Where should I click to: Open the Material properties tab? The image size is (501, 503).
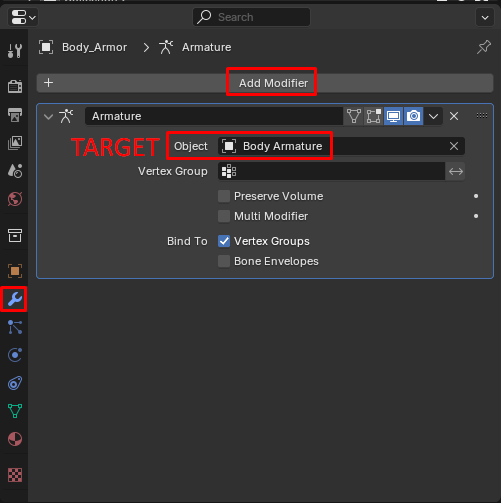tap(15, 439)
